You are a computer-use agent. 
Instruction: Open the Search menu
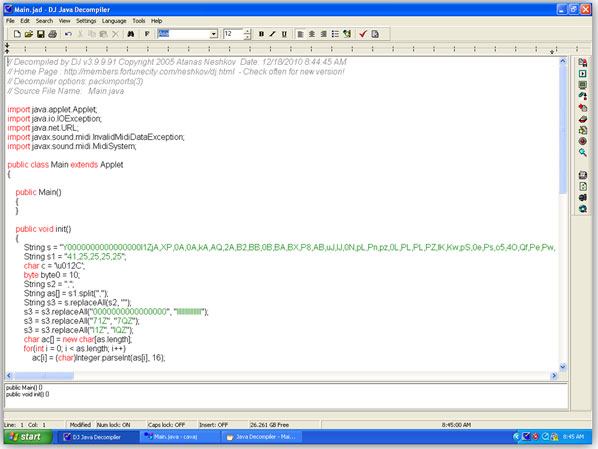(44, 21)
